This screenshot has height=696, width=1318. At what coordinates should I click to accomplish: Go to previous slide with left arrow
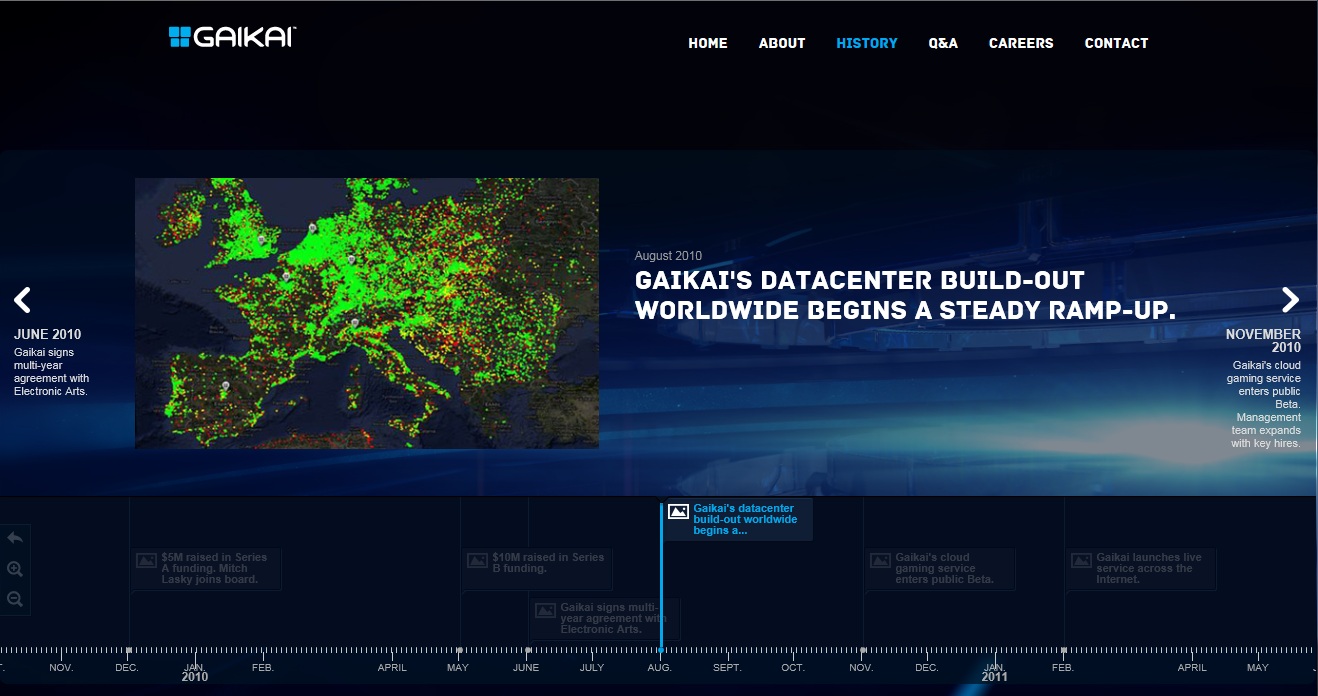click(23, 299)
